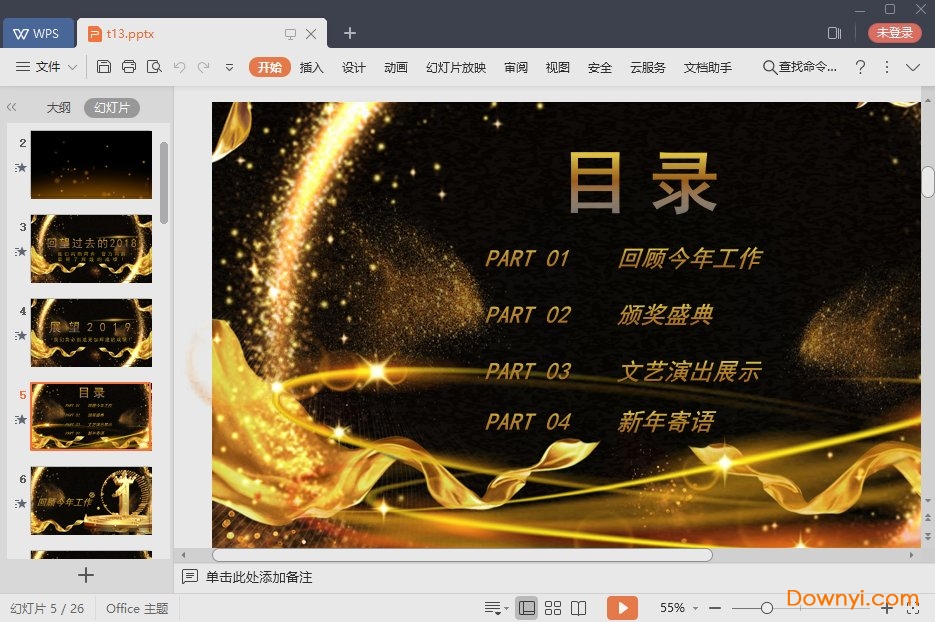Open Print Preview icon
The height and width of the screenshot is (622, 935).
pyautogui.click(x=154, y=67)
